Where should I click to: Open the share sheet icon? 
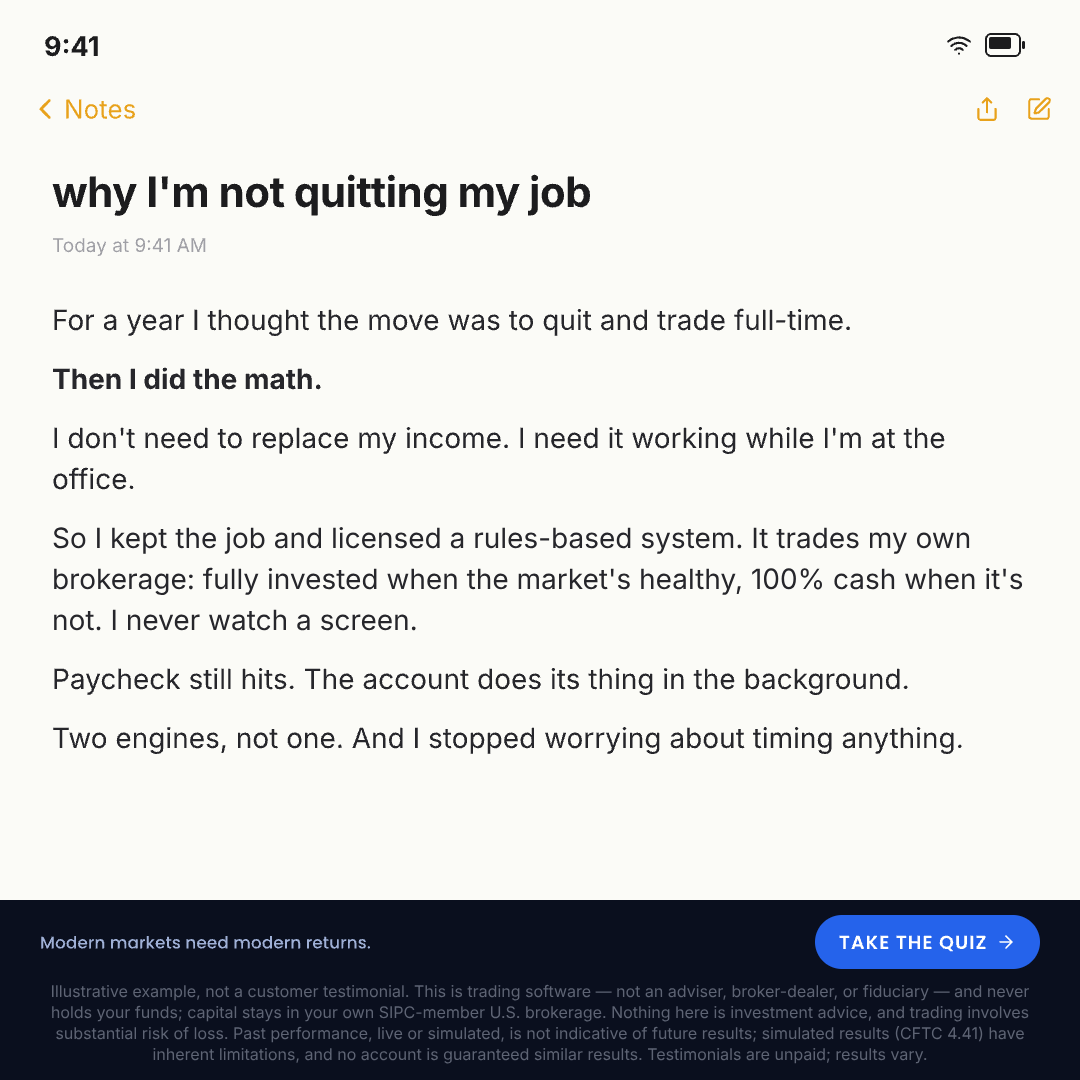click(x=986, y=109)
